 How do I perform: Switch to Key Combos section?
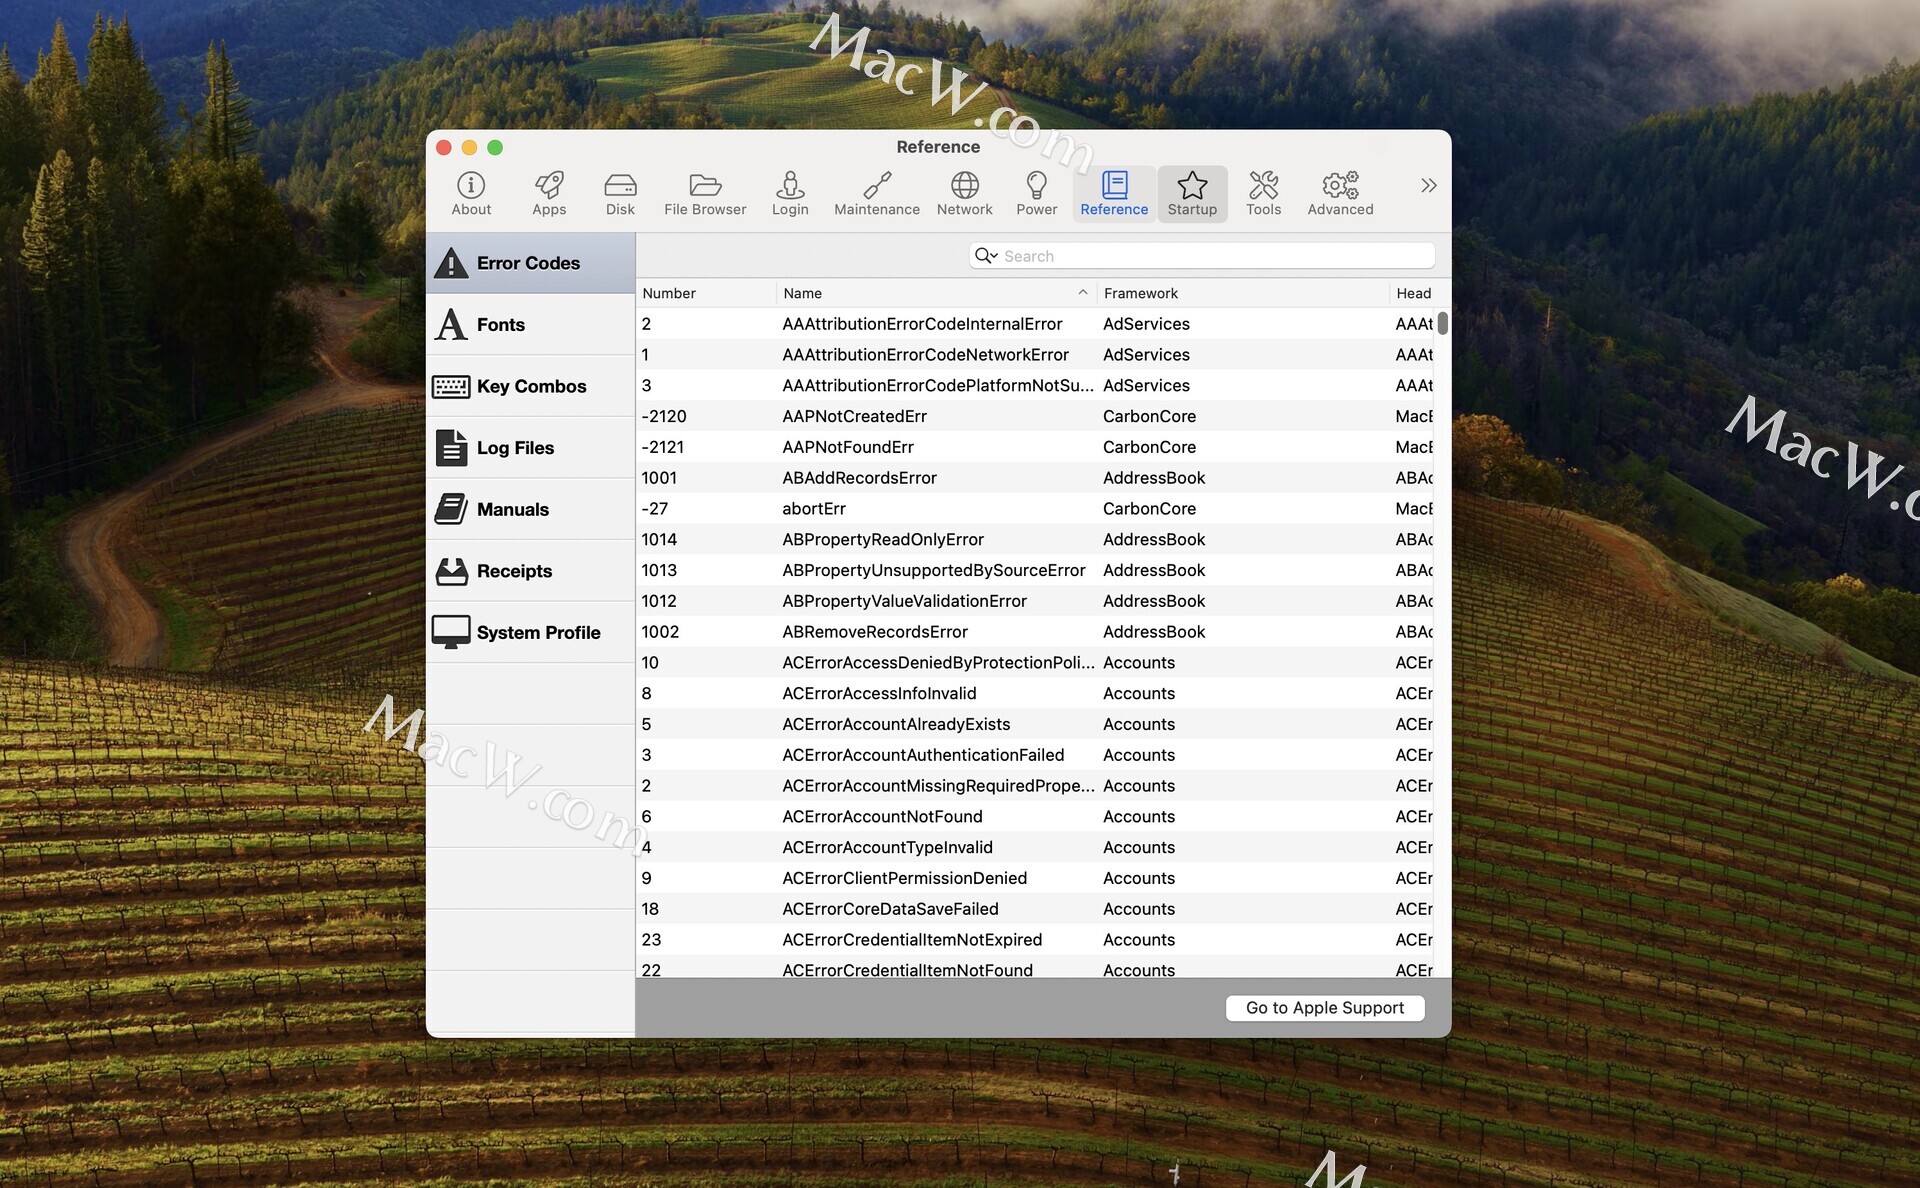(530, 386)
